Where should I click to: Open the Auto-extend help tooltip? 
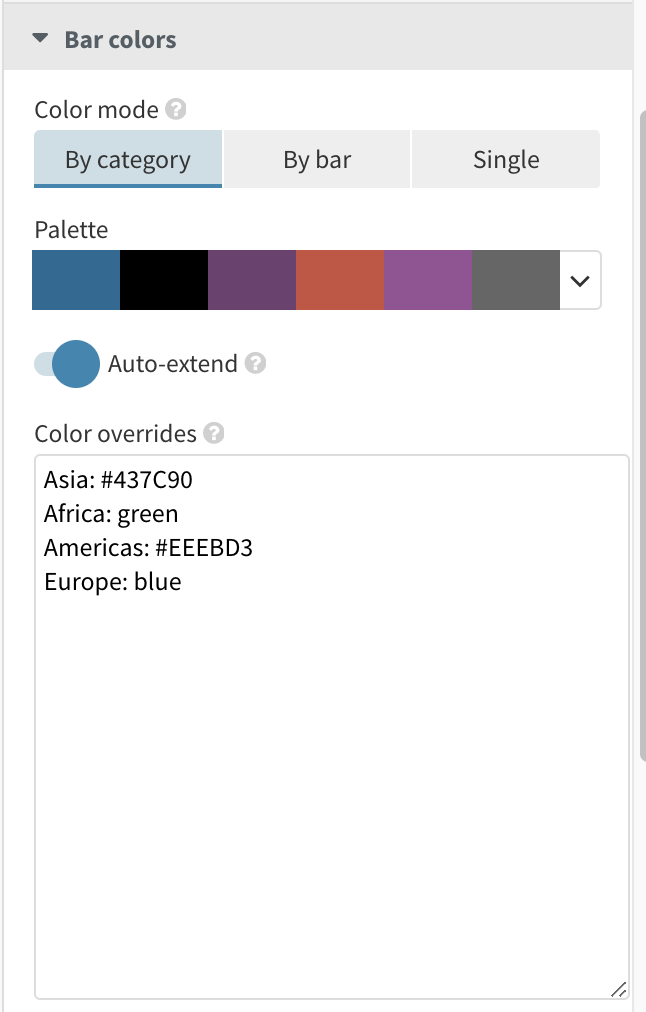tap(256, 365)
